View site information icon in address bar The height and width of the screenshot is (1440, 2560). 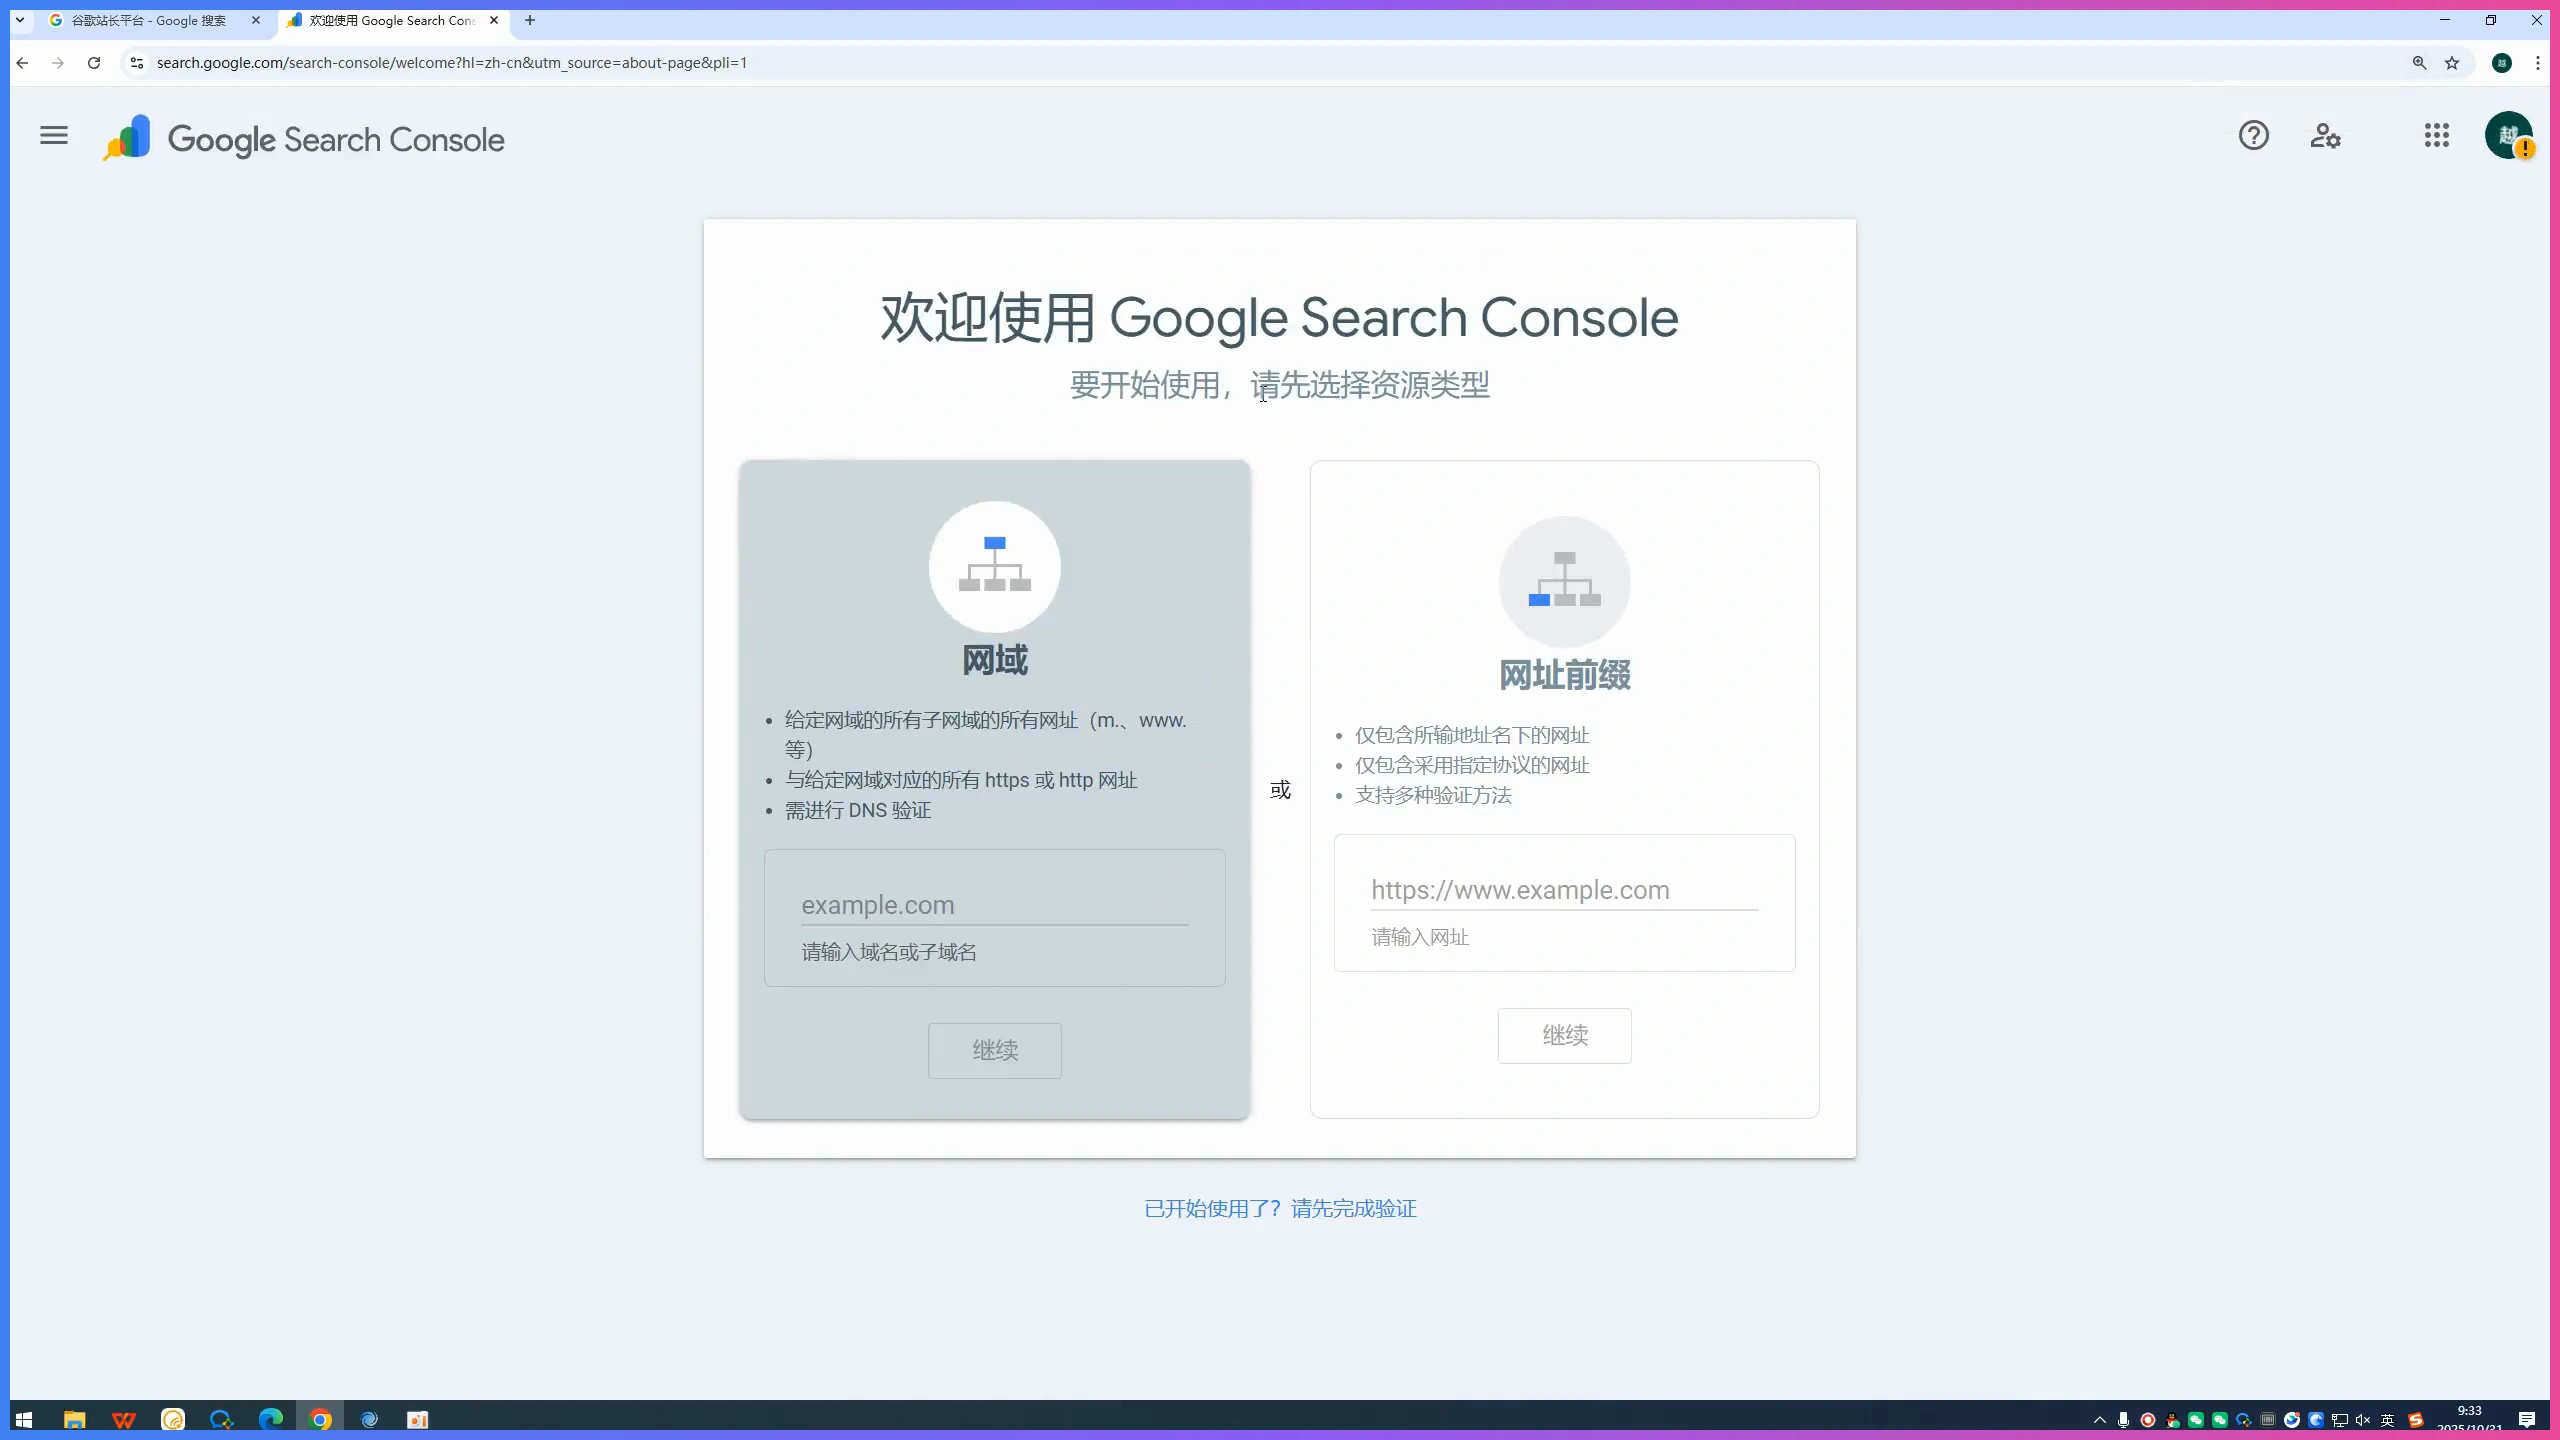[x=137, y=63]
